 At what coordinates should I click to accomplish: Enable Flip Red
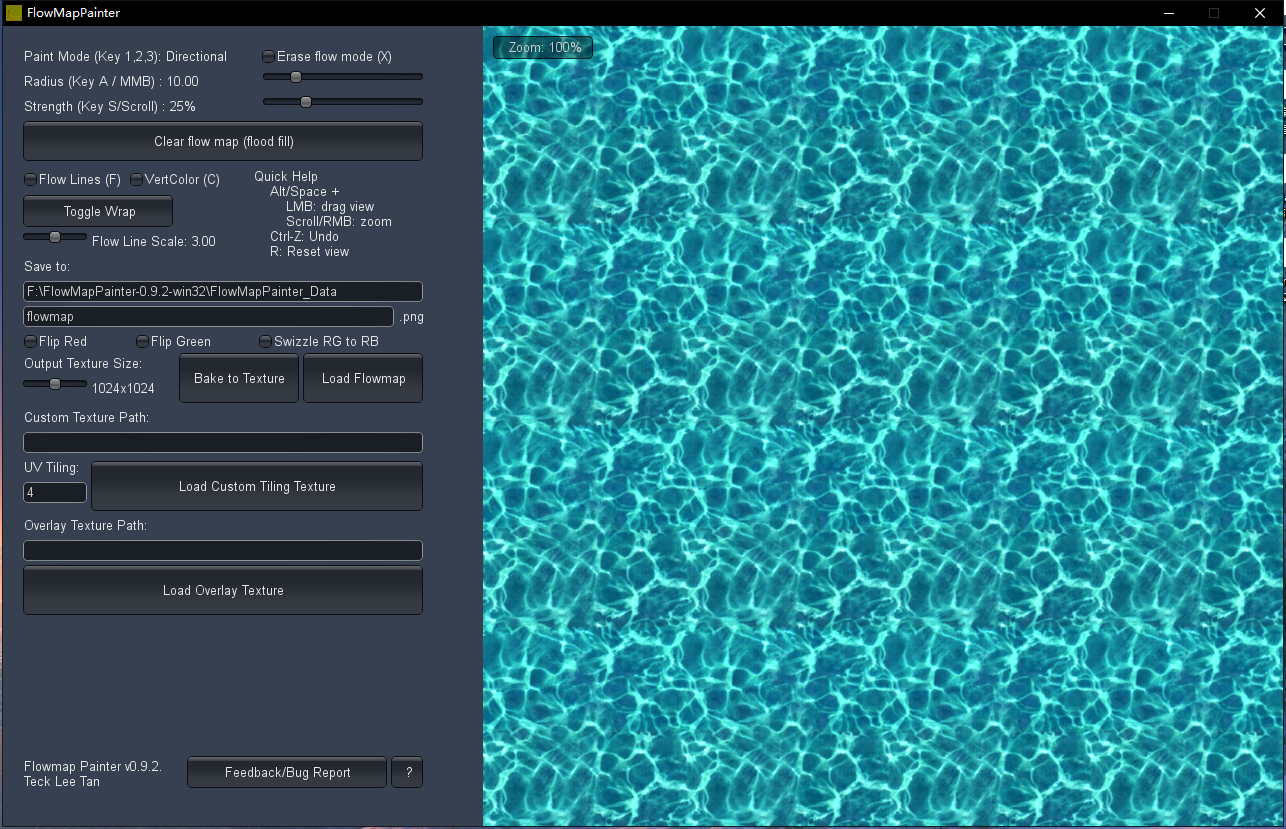30,341
